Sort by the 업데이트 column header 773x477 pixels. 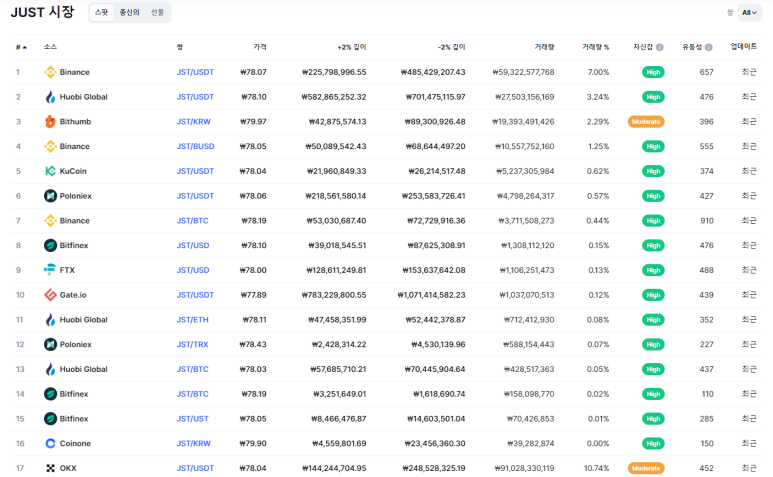tap(743, 46)
